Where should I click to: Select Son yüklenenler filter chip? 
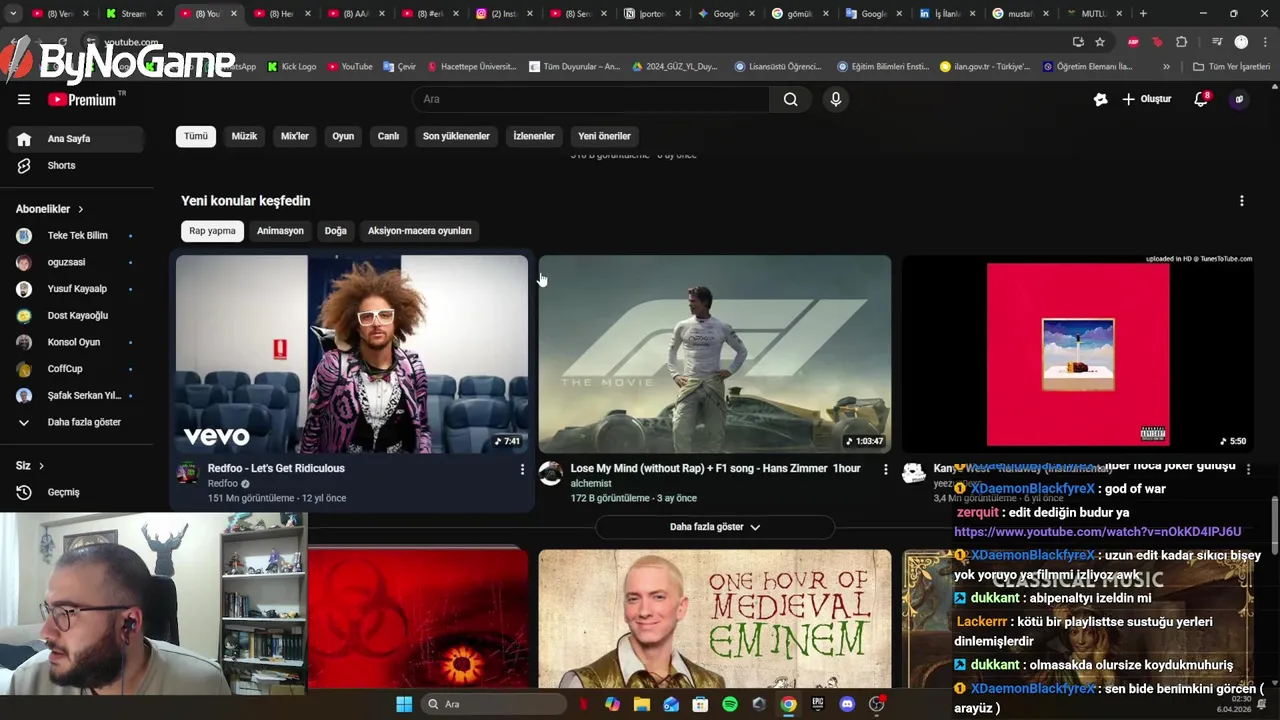click(x=456, y=136)
